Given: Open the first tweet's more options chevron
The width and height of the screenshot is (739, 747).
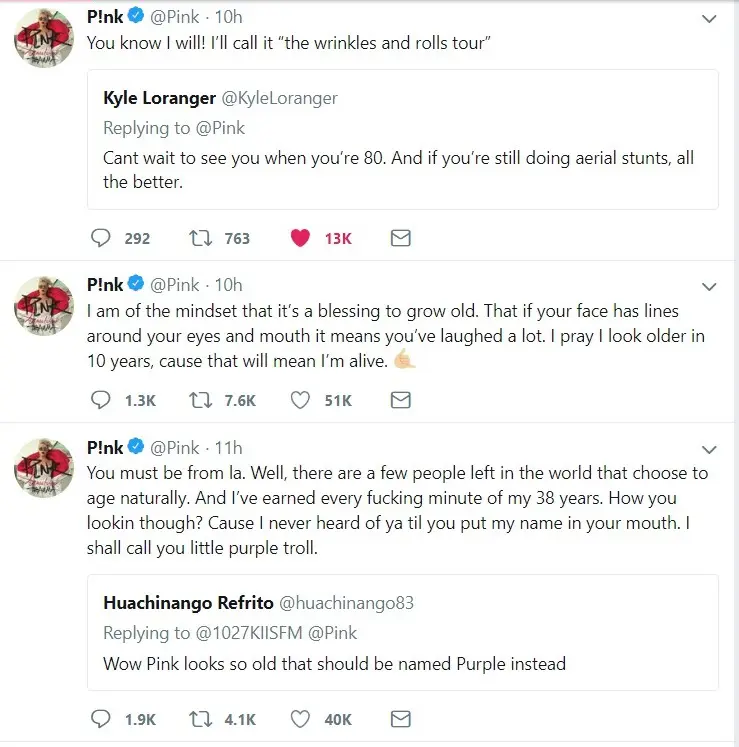Looking at the screenshot, I should 709,19.
